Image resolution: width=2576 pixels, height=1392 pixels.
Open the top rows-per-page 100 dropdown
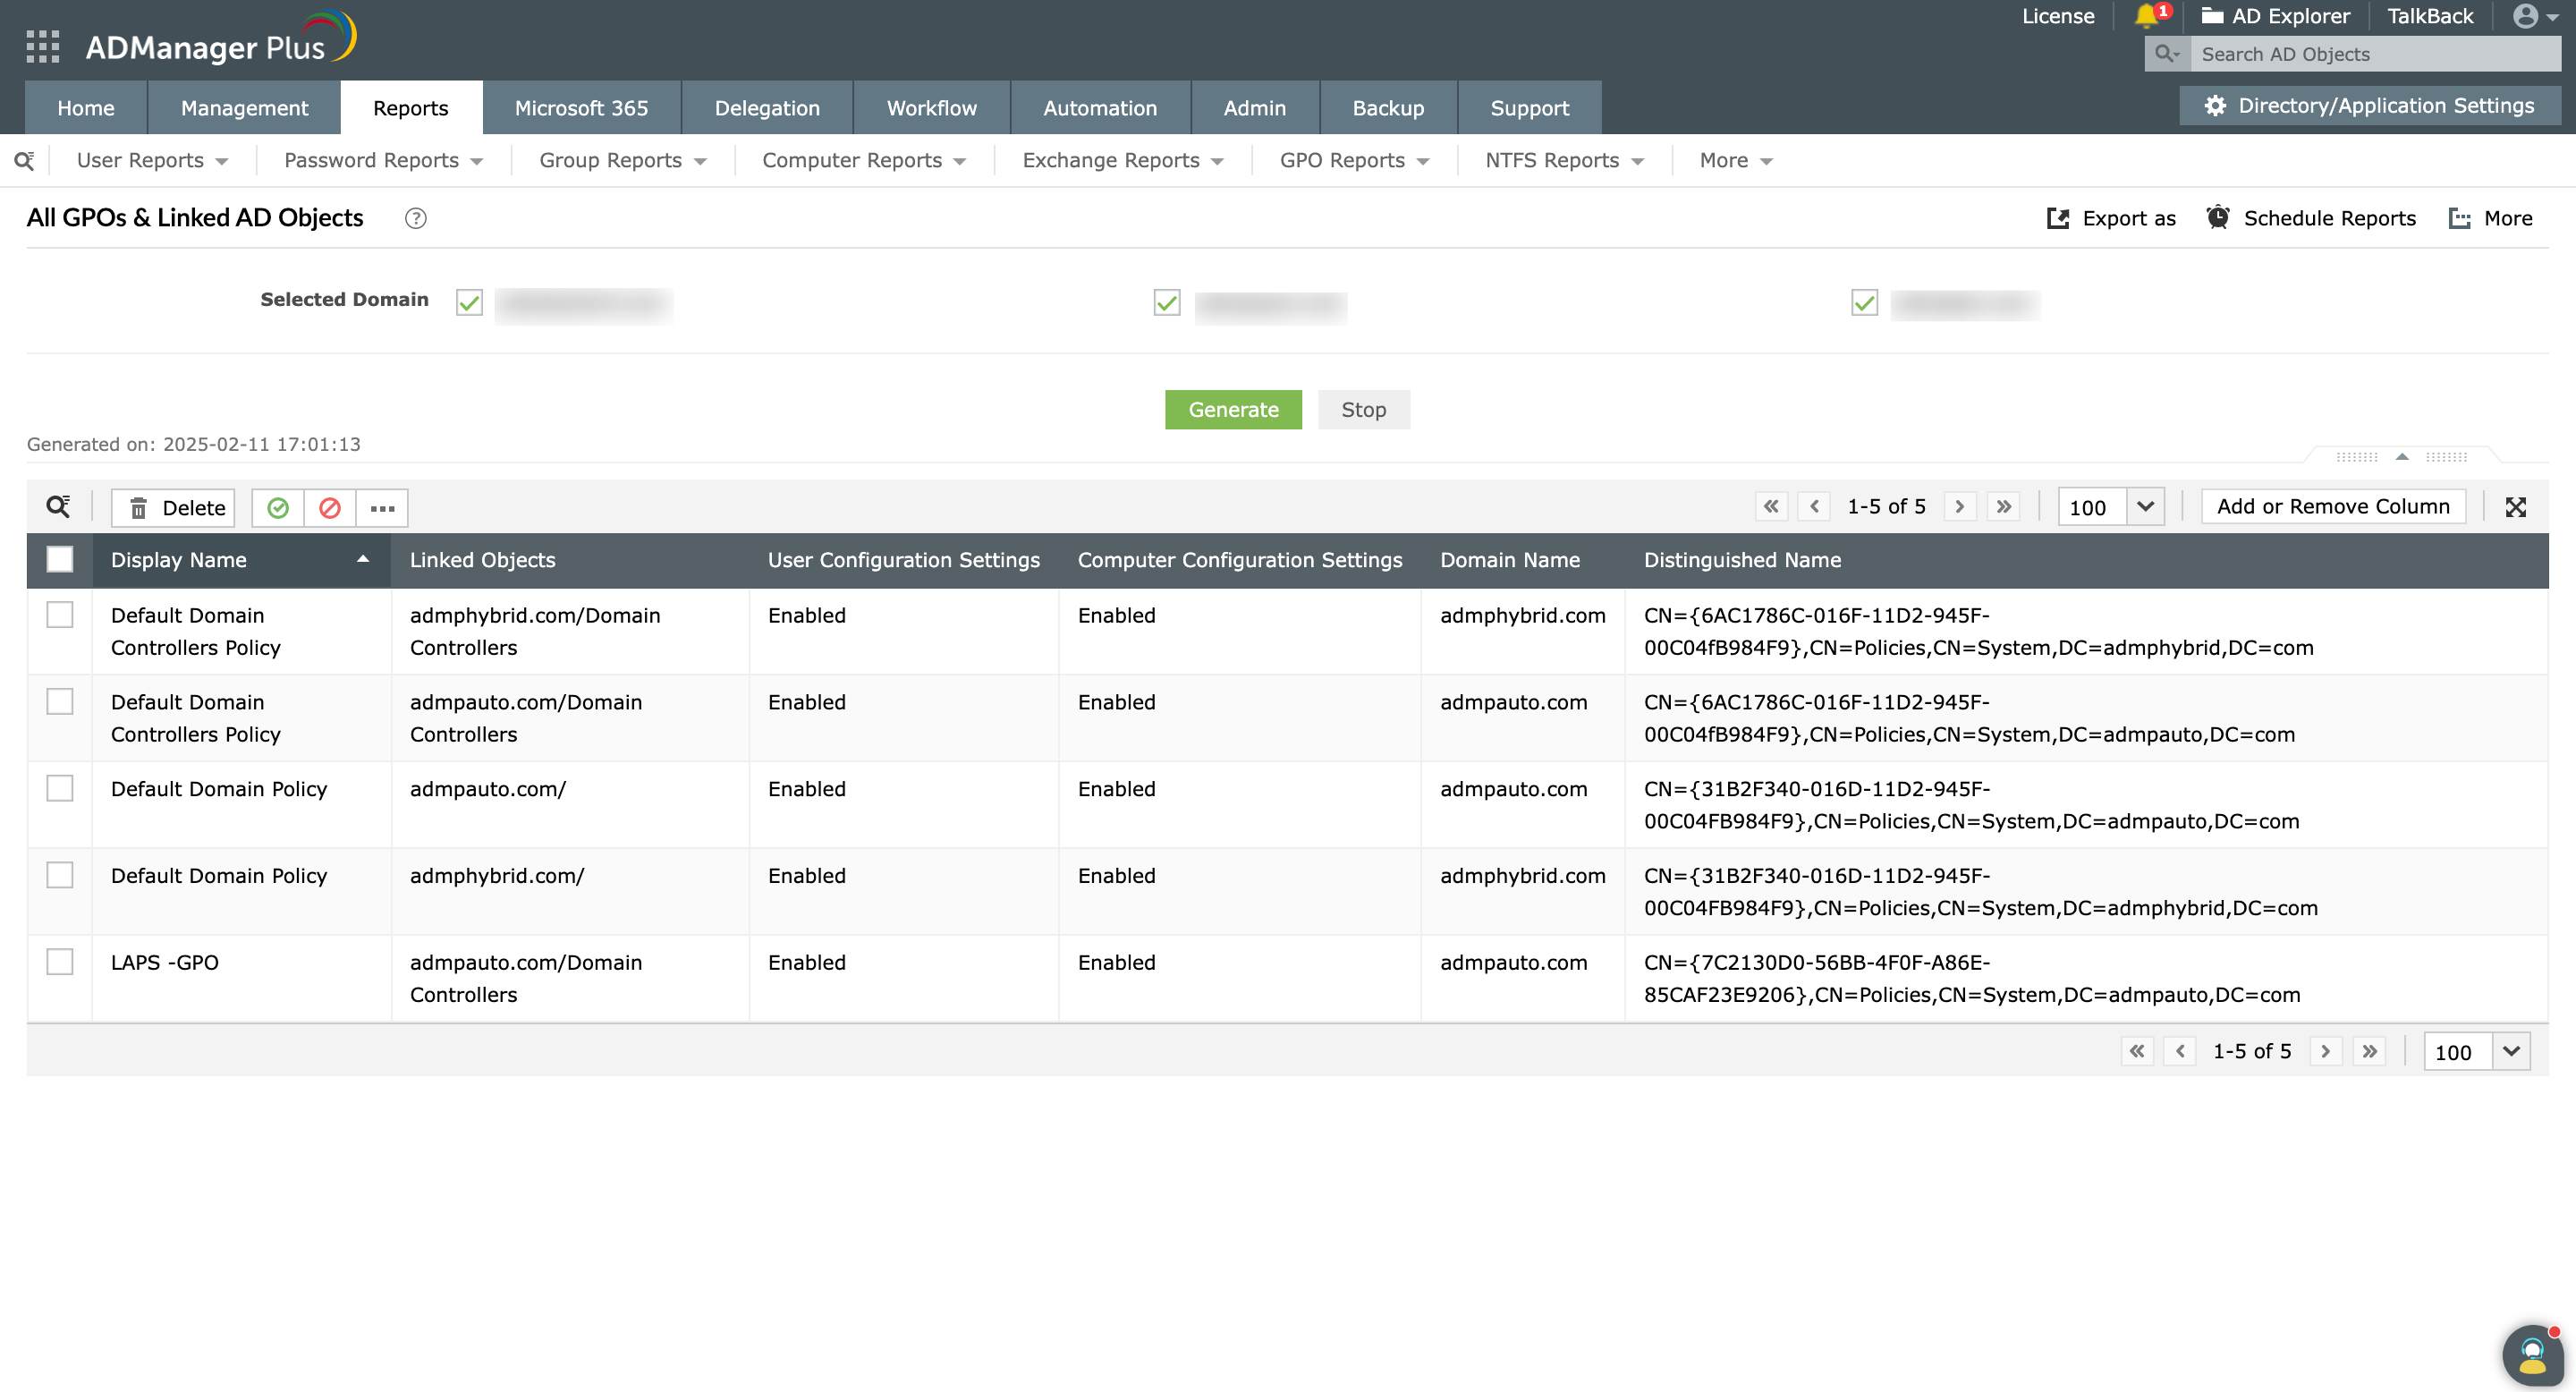[x=2145, y=507]
